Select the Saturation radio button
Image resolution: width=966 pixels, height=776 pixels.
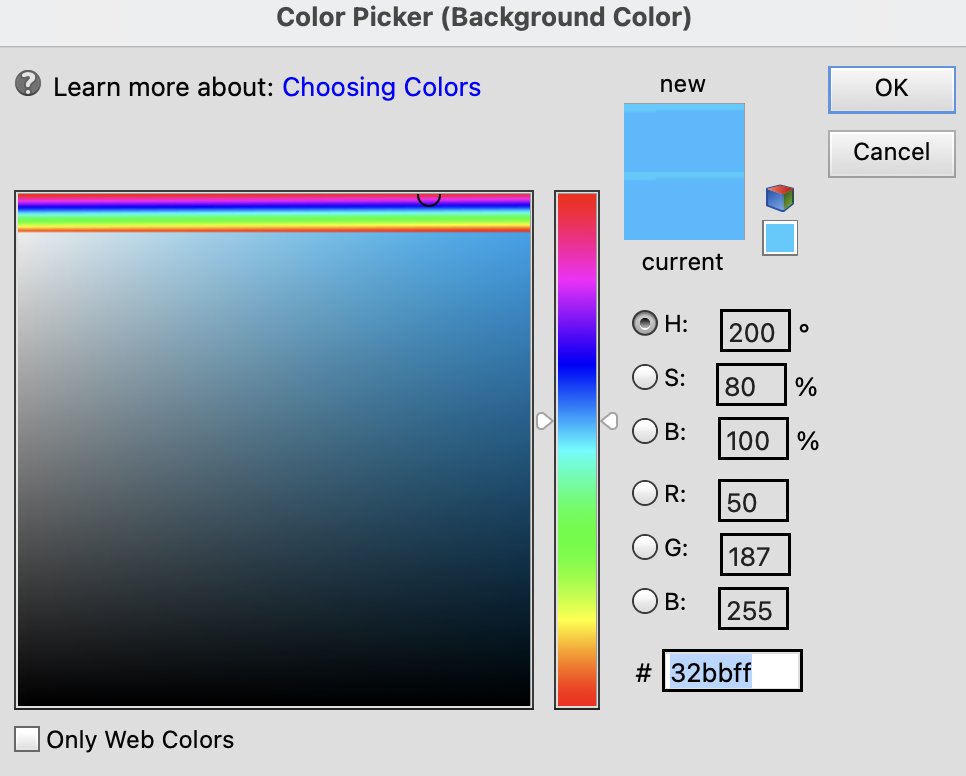coord(645,378)
